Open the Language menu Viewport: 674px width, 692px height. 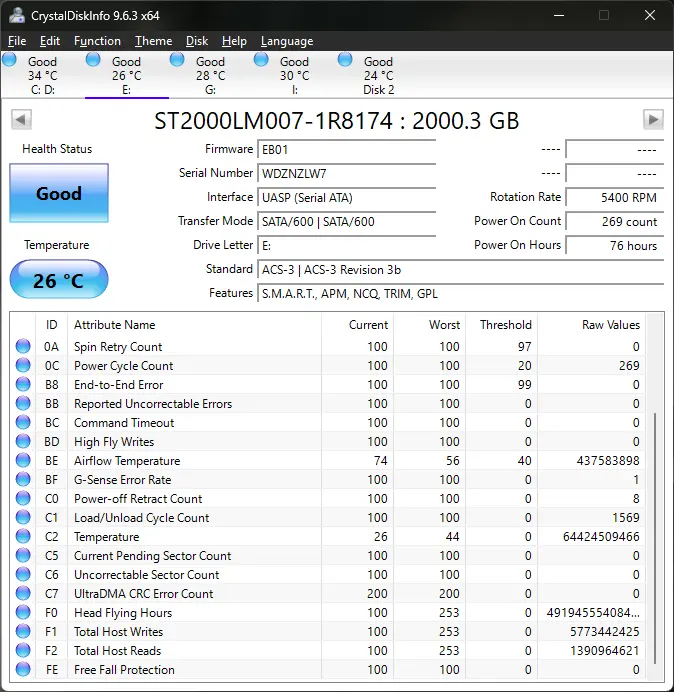[287, 41]
